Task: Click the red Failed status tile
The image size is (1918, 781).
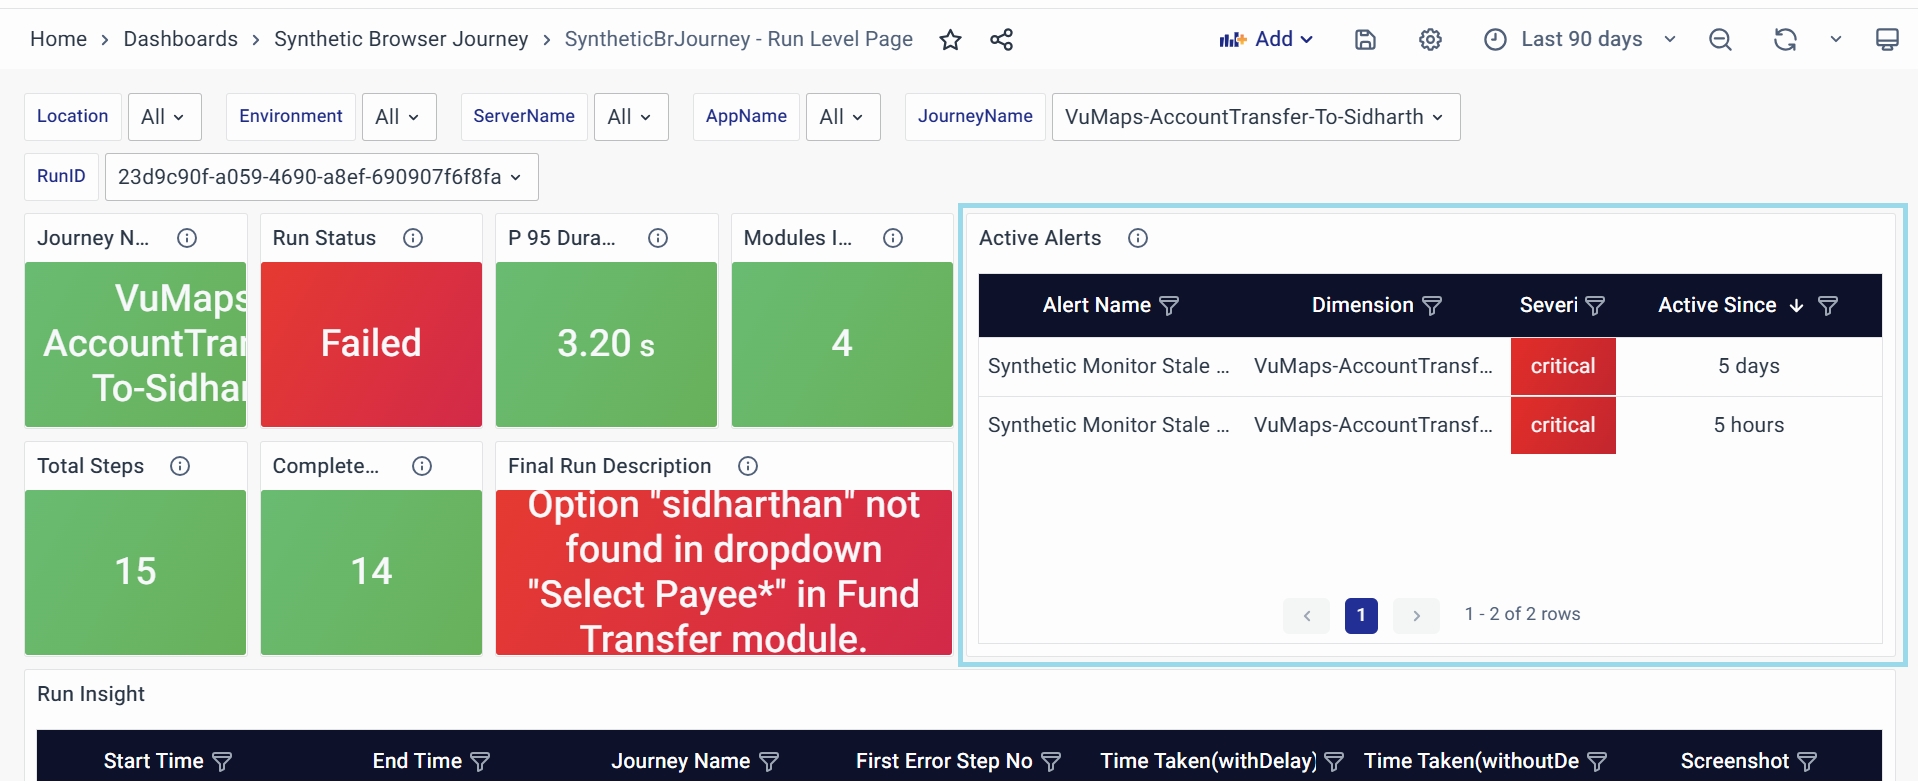Action: coord(371,344)
